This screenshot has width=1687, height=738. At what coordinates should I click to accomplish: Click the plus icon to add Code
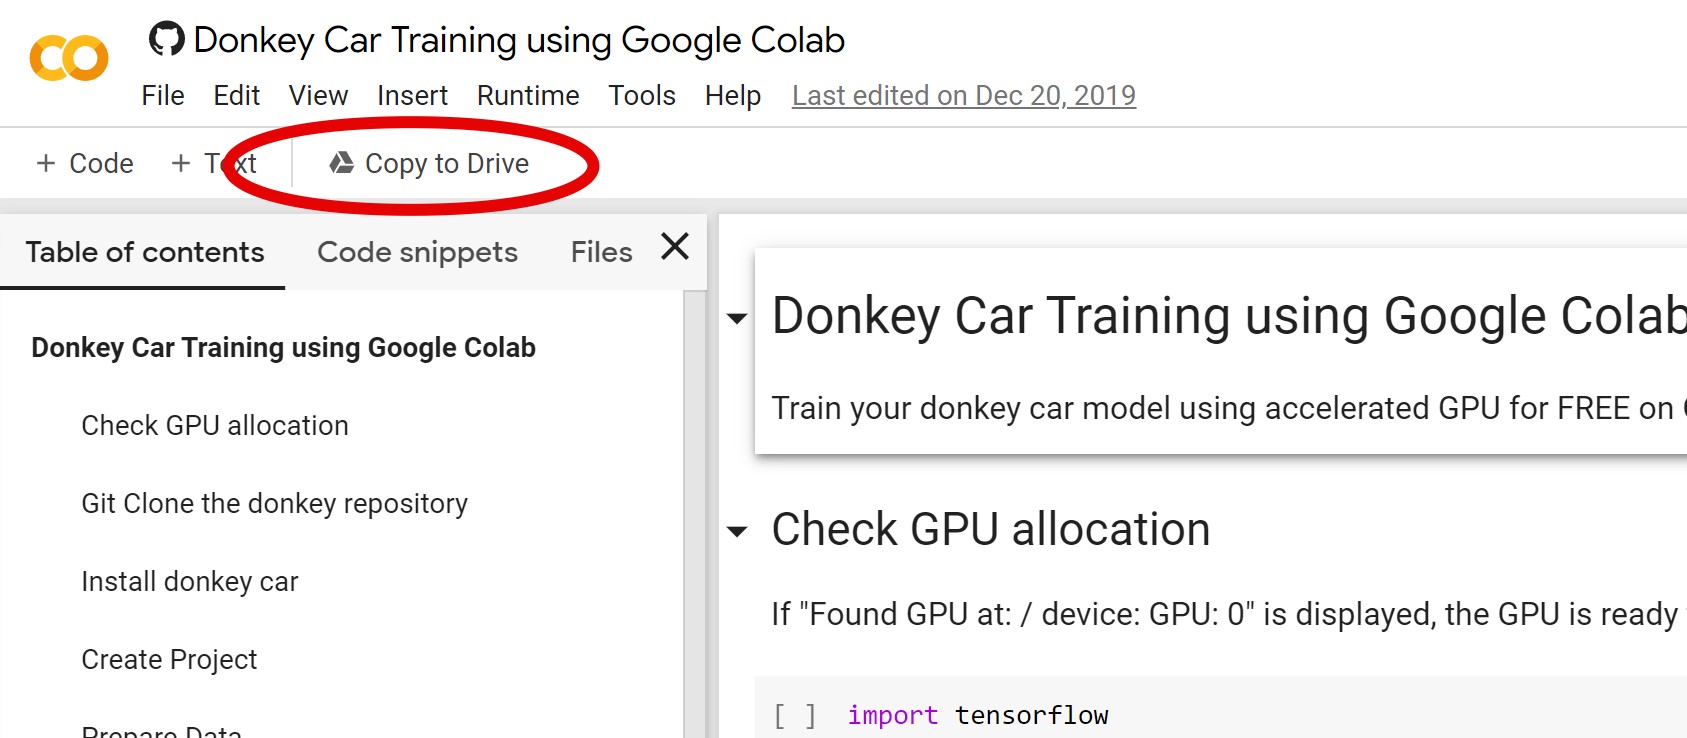46,163
